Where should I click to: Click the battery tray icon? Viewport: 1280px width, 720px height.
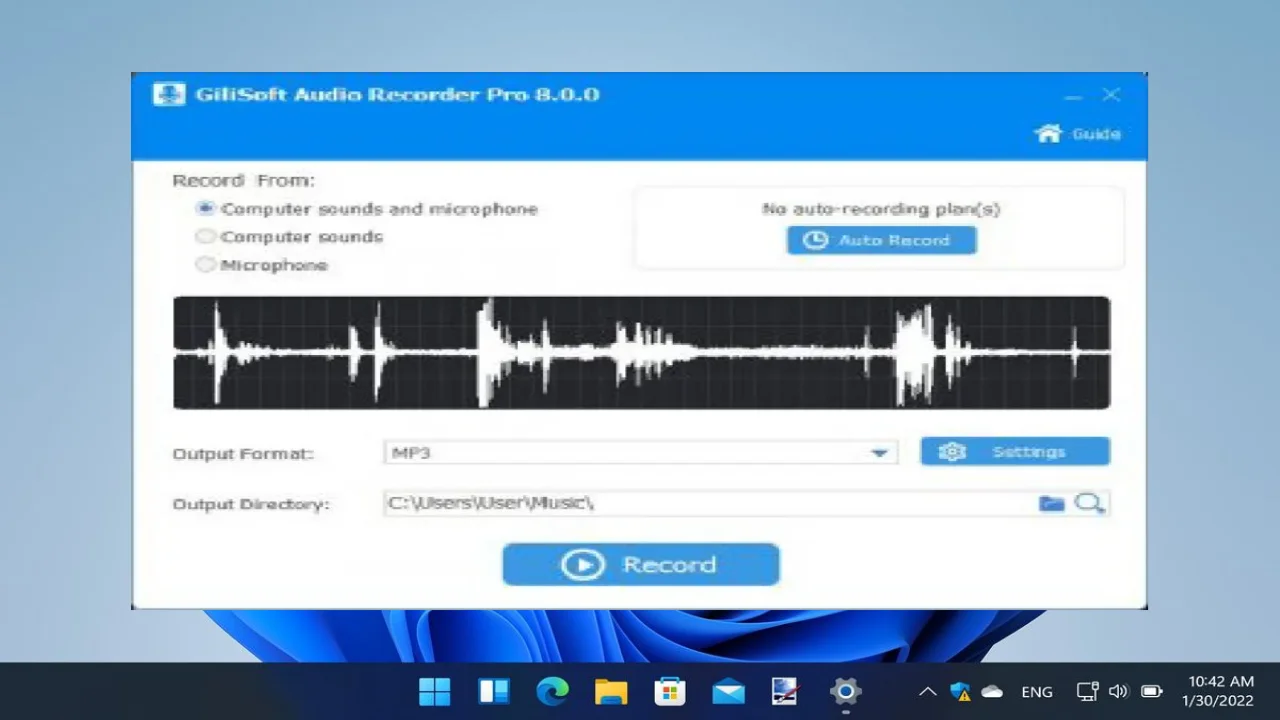click(x=1151, y=691)
